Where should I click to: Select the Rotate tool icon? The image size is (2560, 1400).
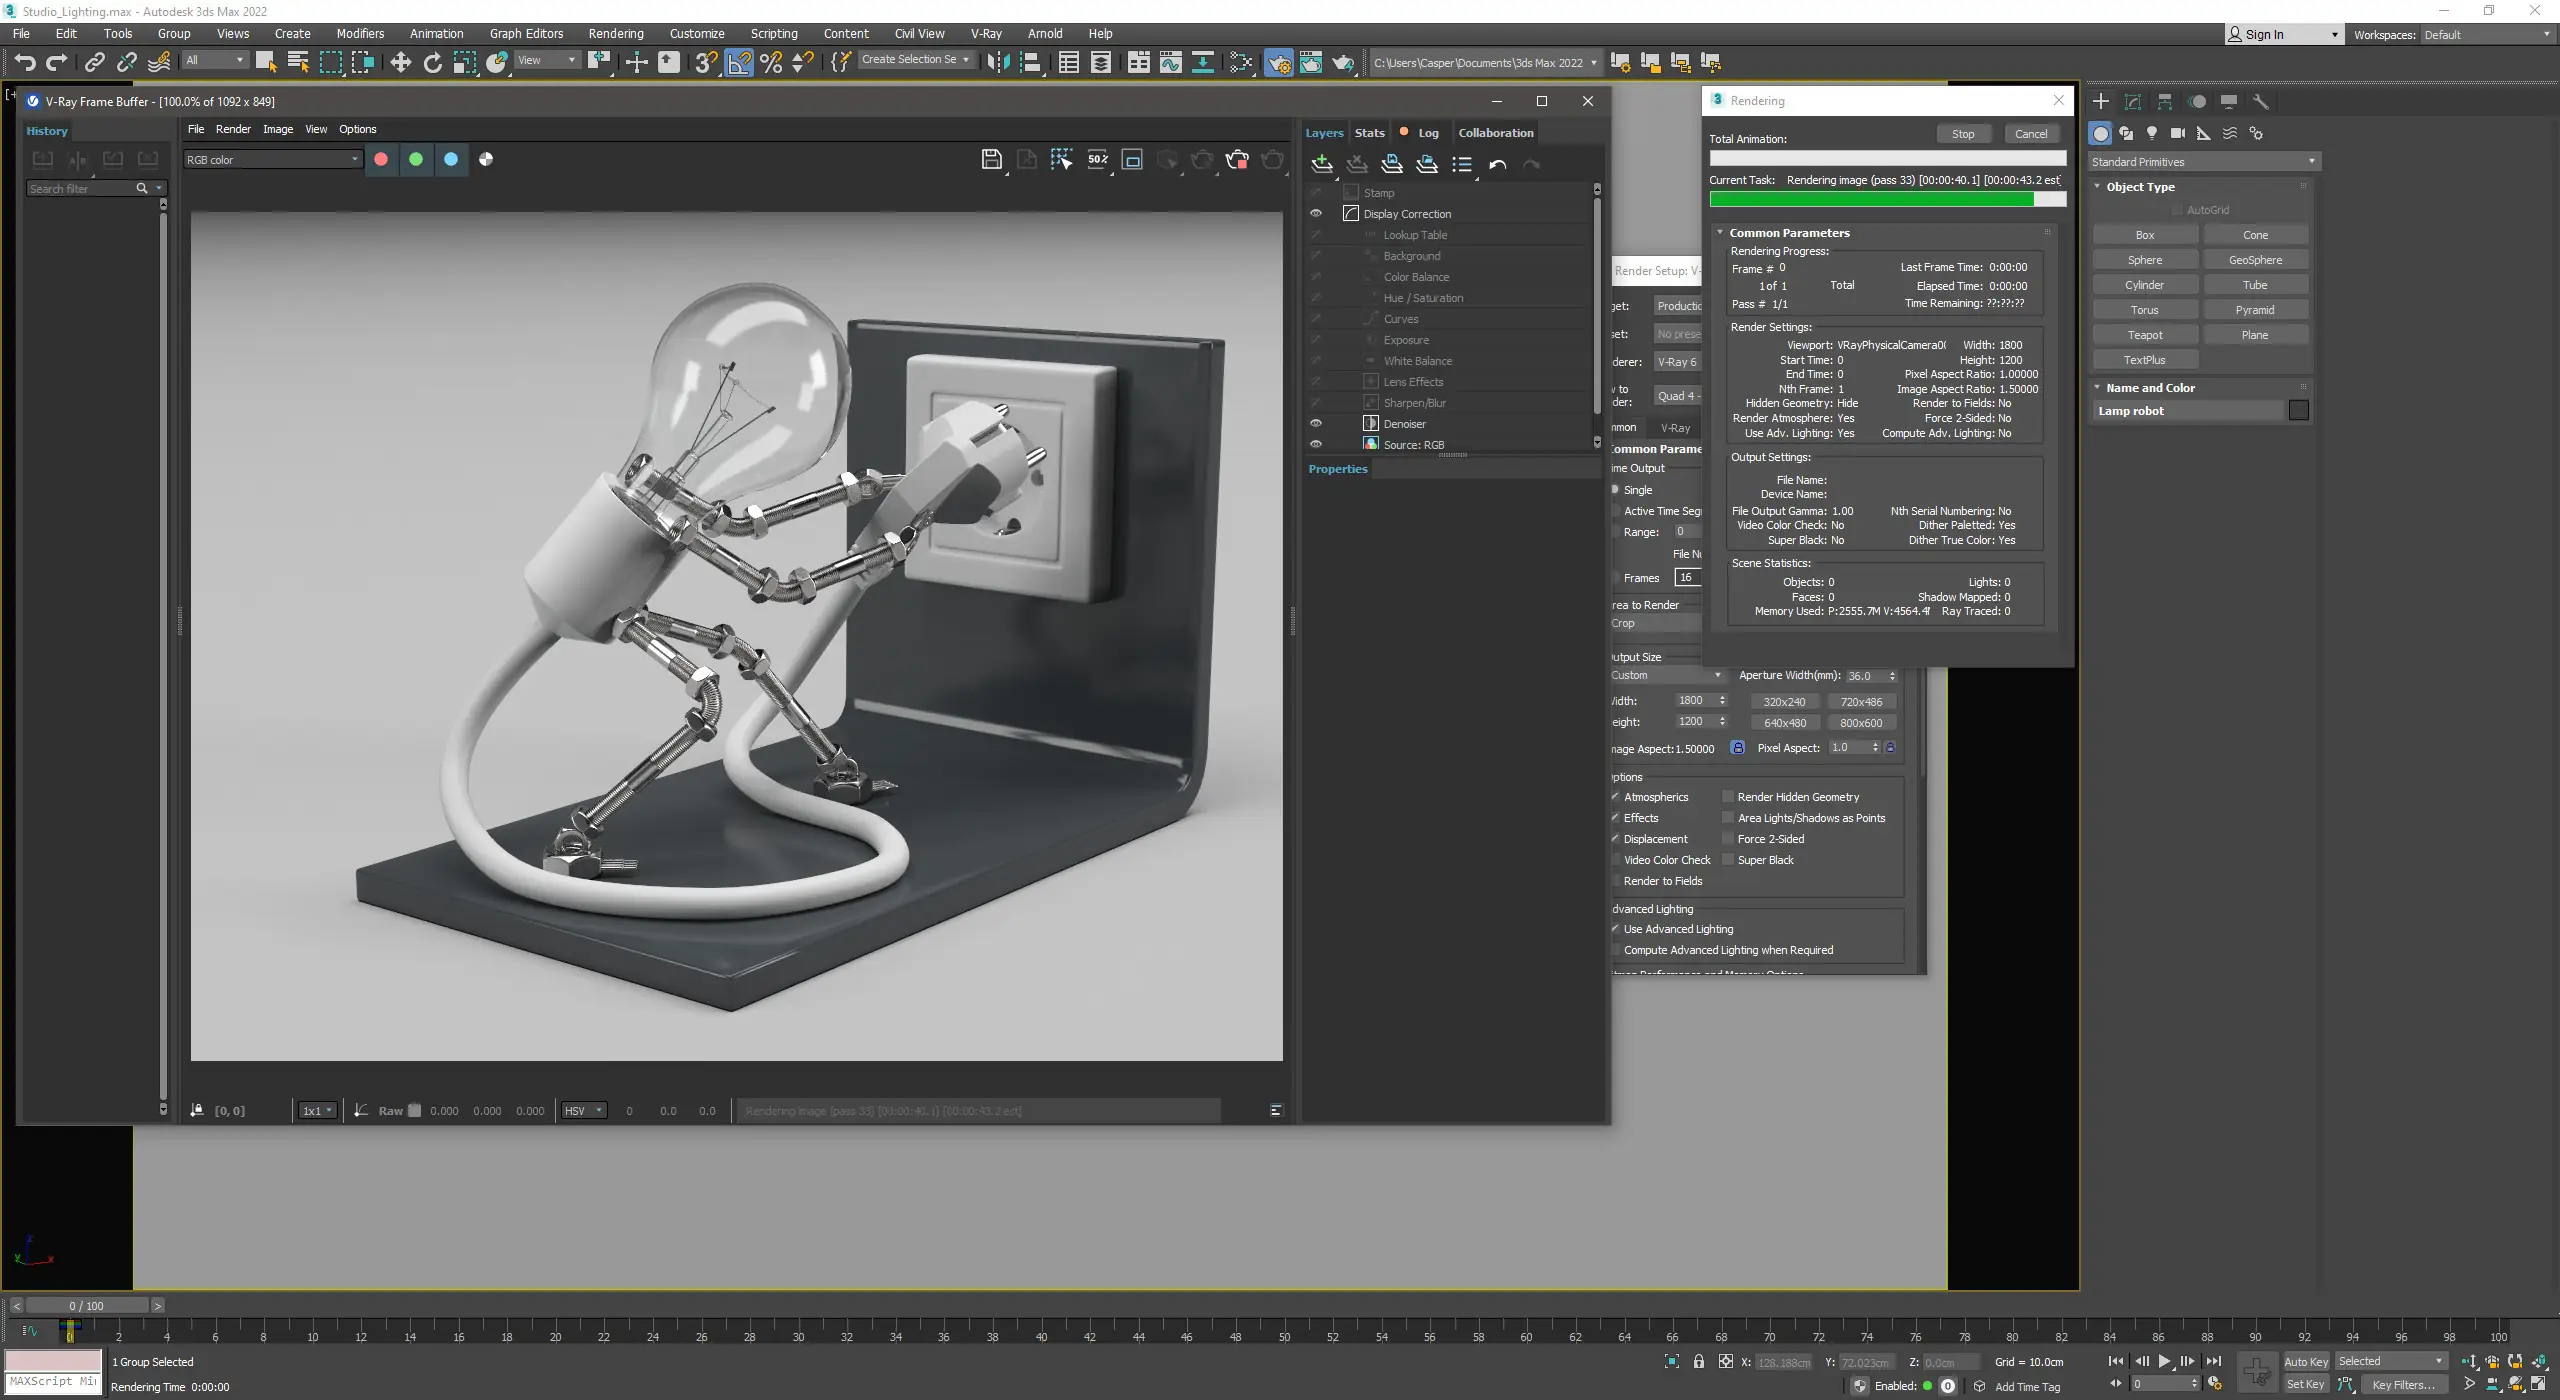pyautogui.click(x=432, y=63)
